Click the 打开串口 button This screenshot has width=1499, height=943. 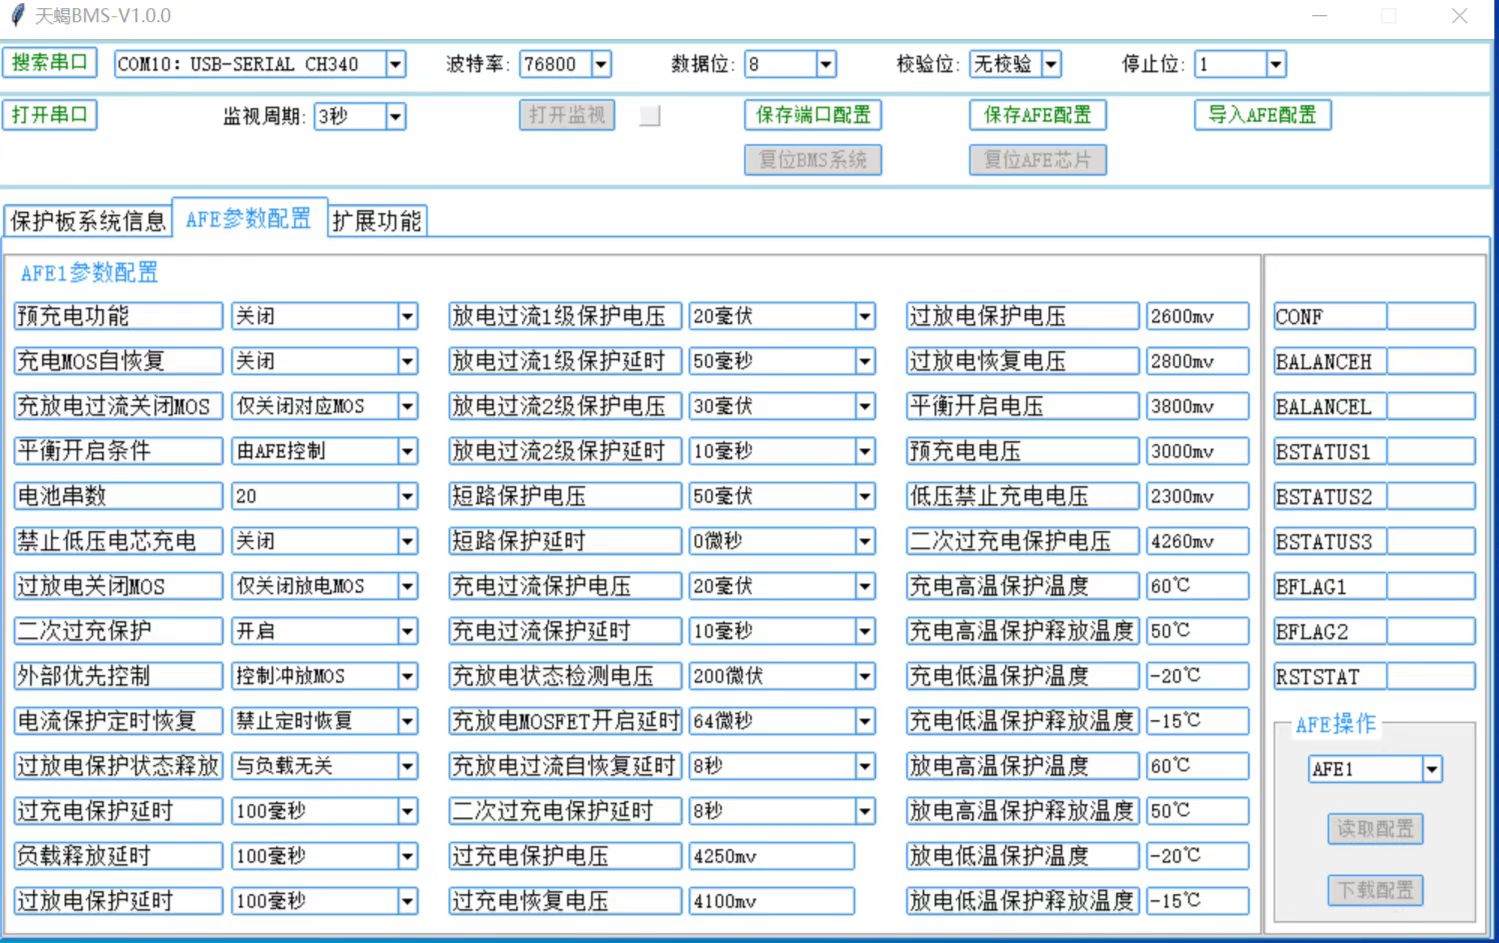pyautogui.click(x=50, y=115)
